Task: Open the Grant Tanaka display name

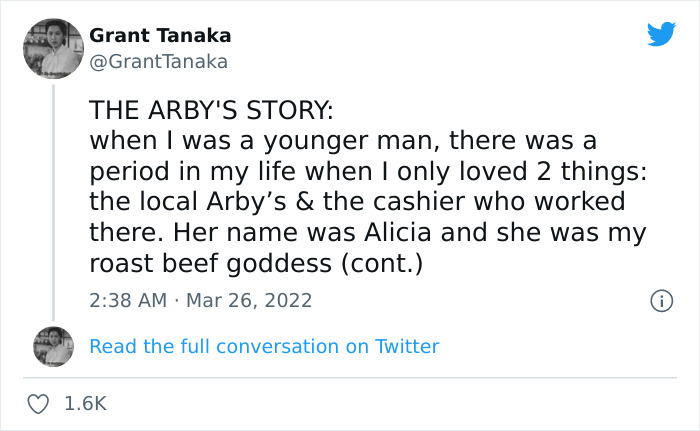Action: click(x=160, y=36)
